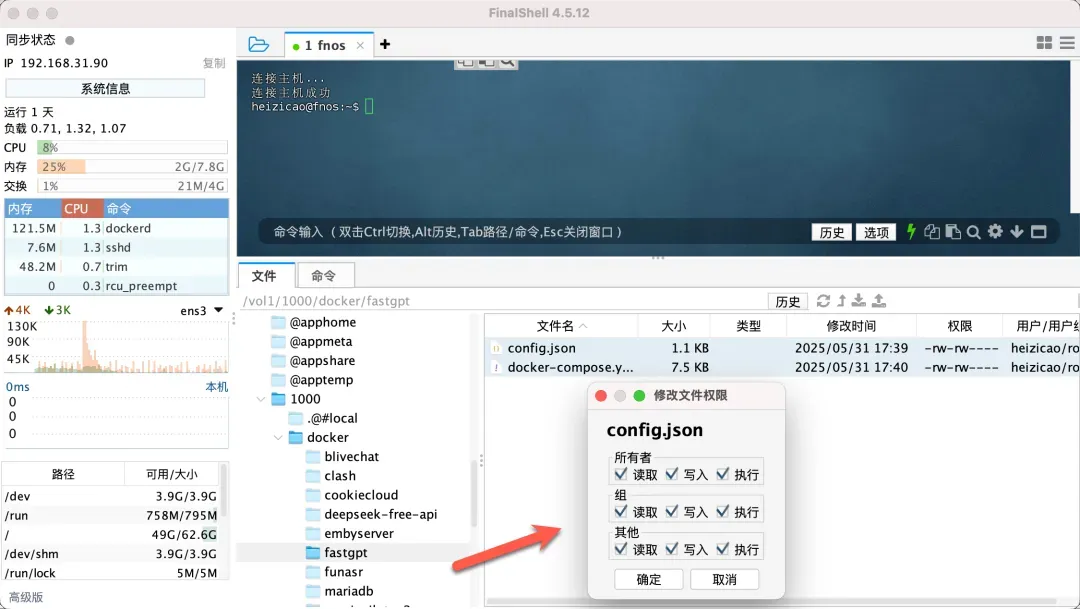Click the sync status gray dot indicator

coord(70,40)
